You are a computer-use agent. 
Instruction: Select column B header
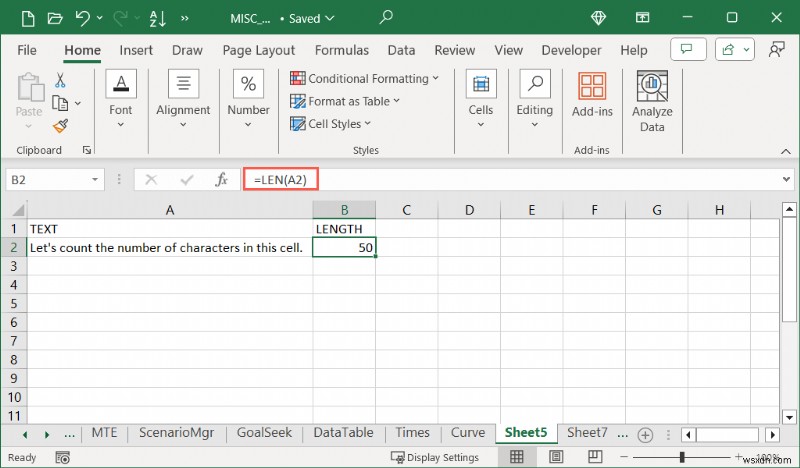pos(344,210)
